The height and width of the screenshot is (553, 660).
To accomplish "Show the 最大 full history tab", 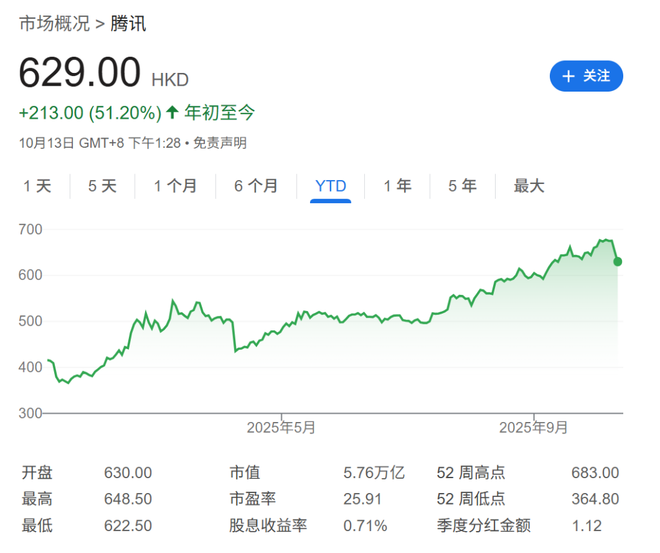I will 529,186.
